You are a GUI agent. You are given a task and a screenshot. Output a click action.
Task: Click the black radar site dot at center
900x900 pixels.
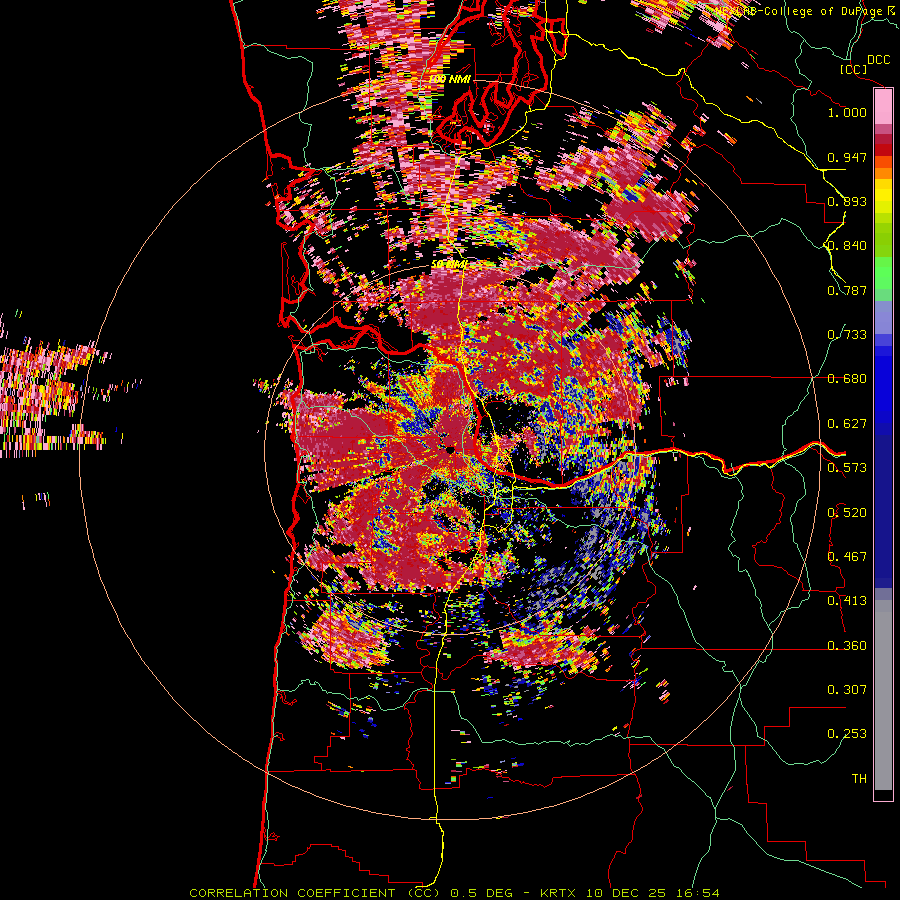pos(451,450)
